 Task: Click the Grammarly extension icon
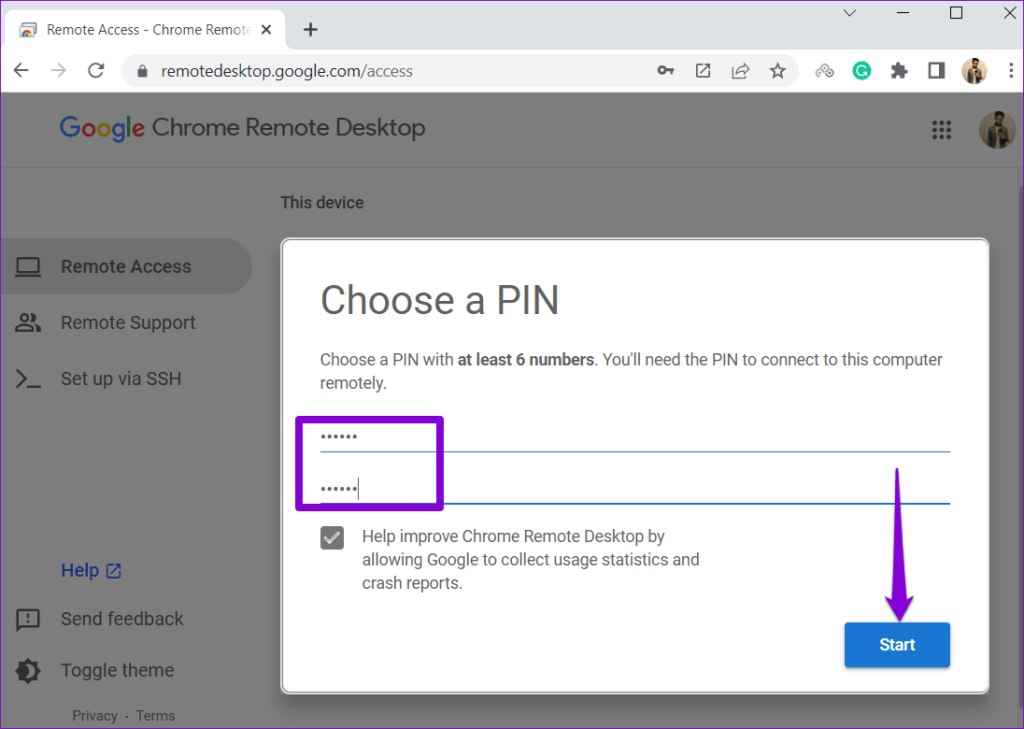click(862, 71)
